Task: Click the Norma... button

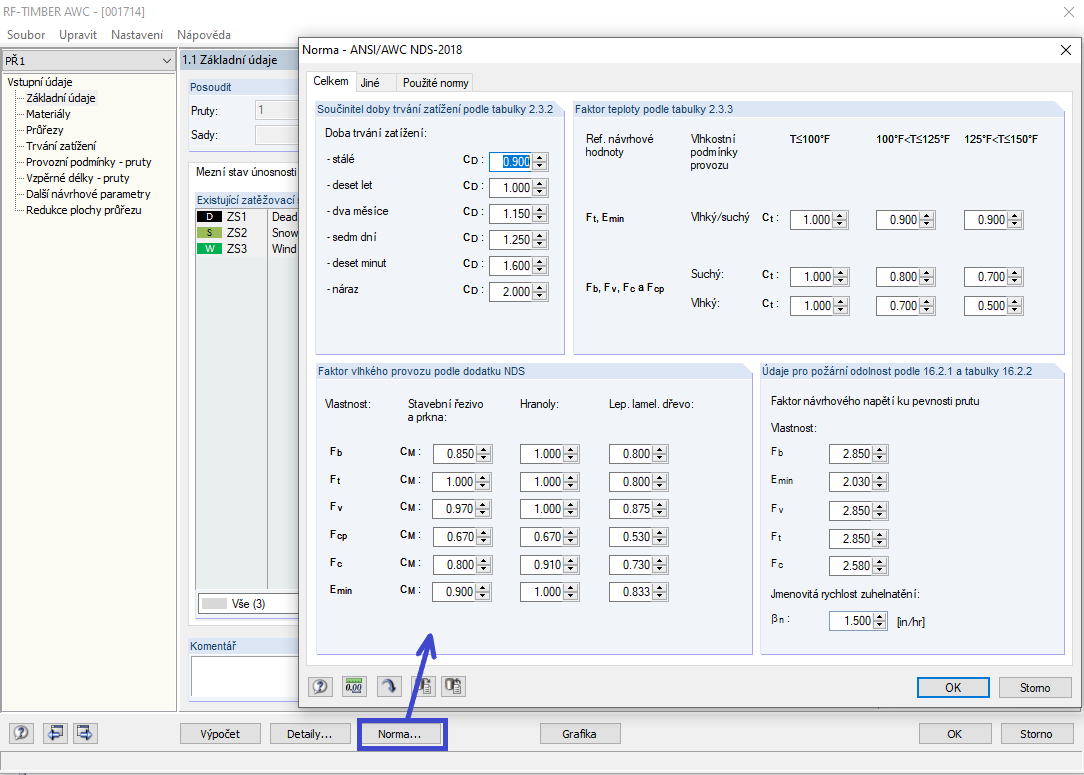Action: [x=399, y=734]
